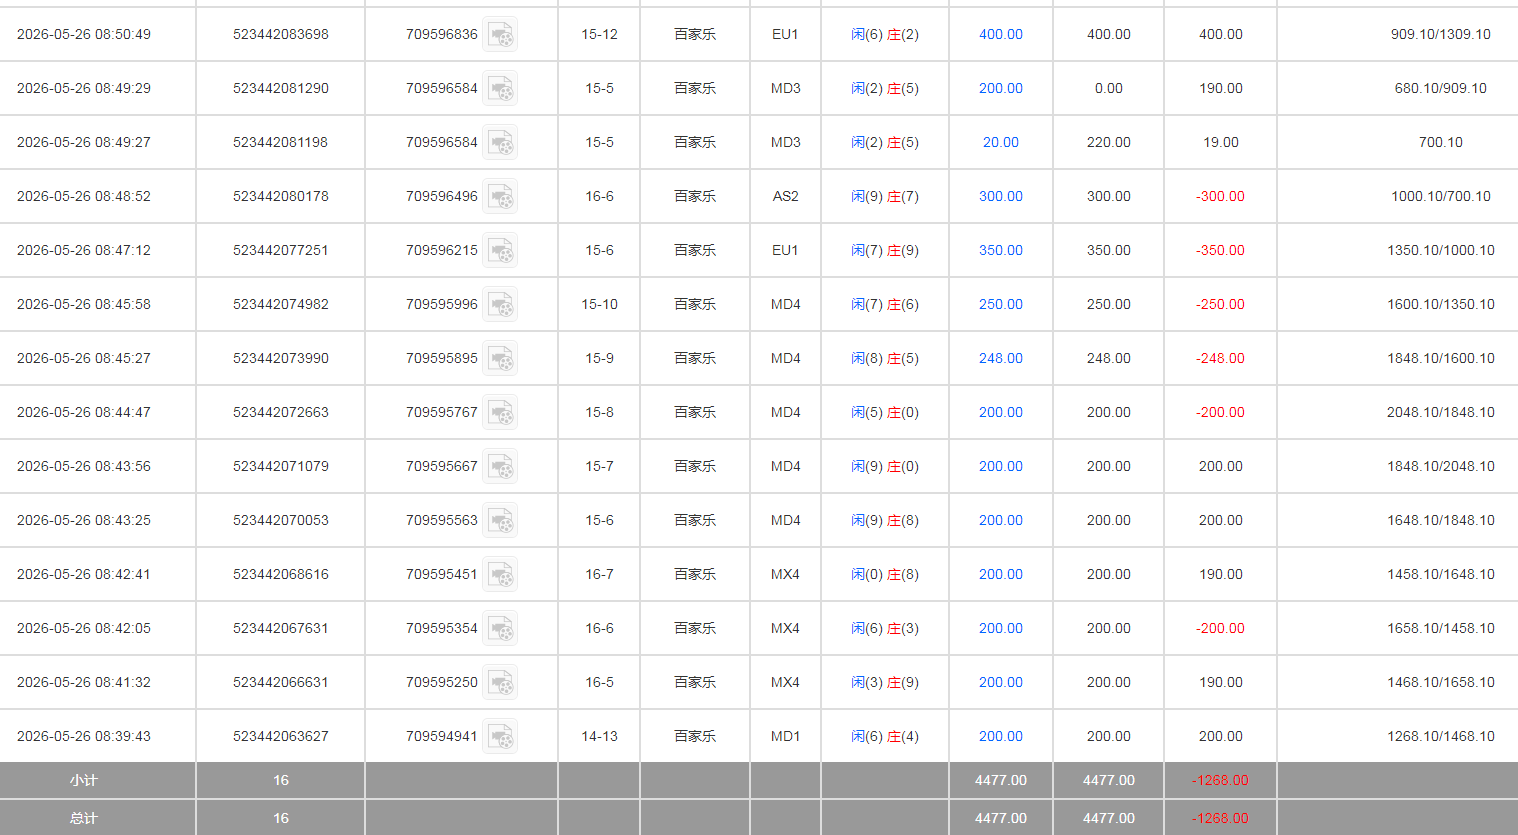The image size is (1518, 835).
Task: Click the timestamp 2026-05-26 08:45:27
Action: 84,358
